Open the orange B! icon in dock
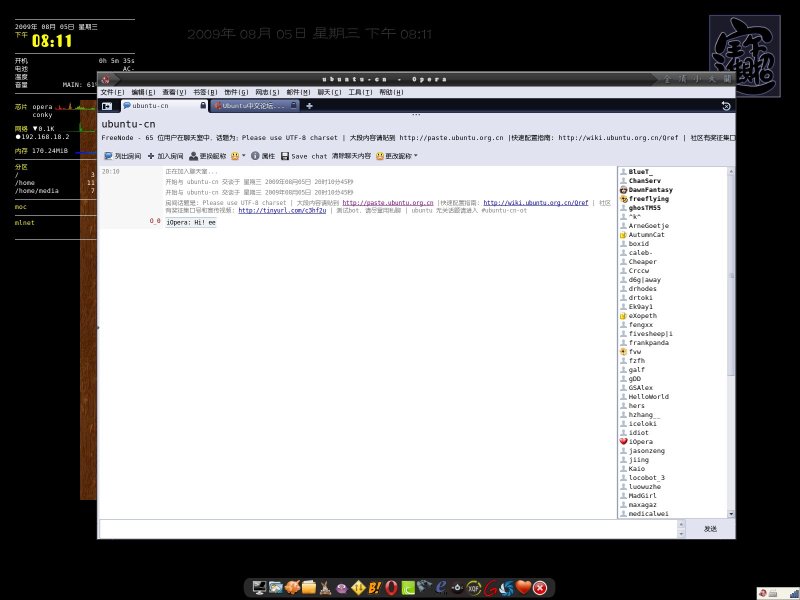Viewport: 800px width, 600px height. coord(374,588)
